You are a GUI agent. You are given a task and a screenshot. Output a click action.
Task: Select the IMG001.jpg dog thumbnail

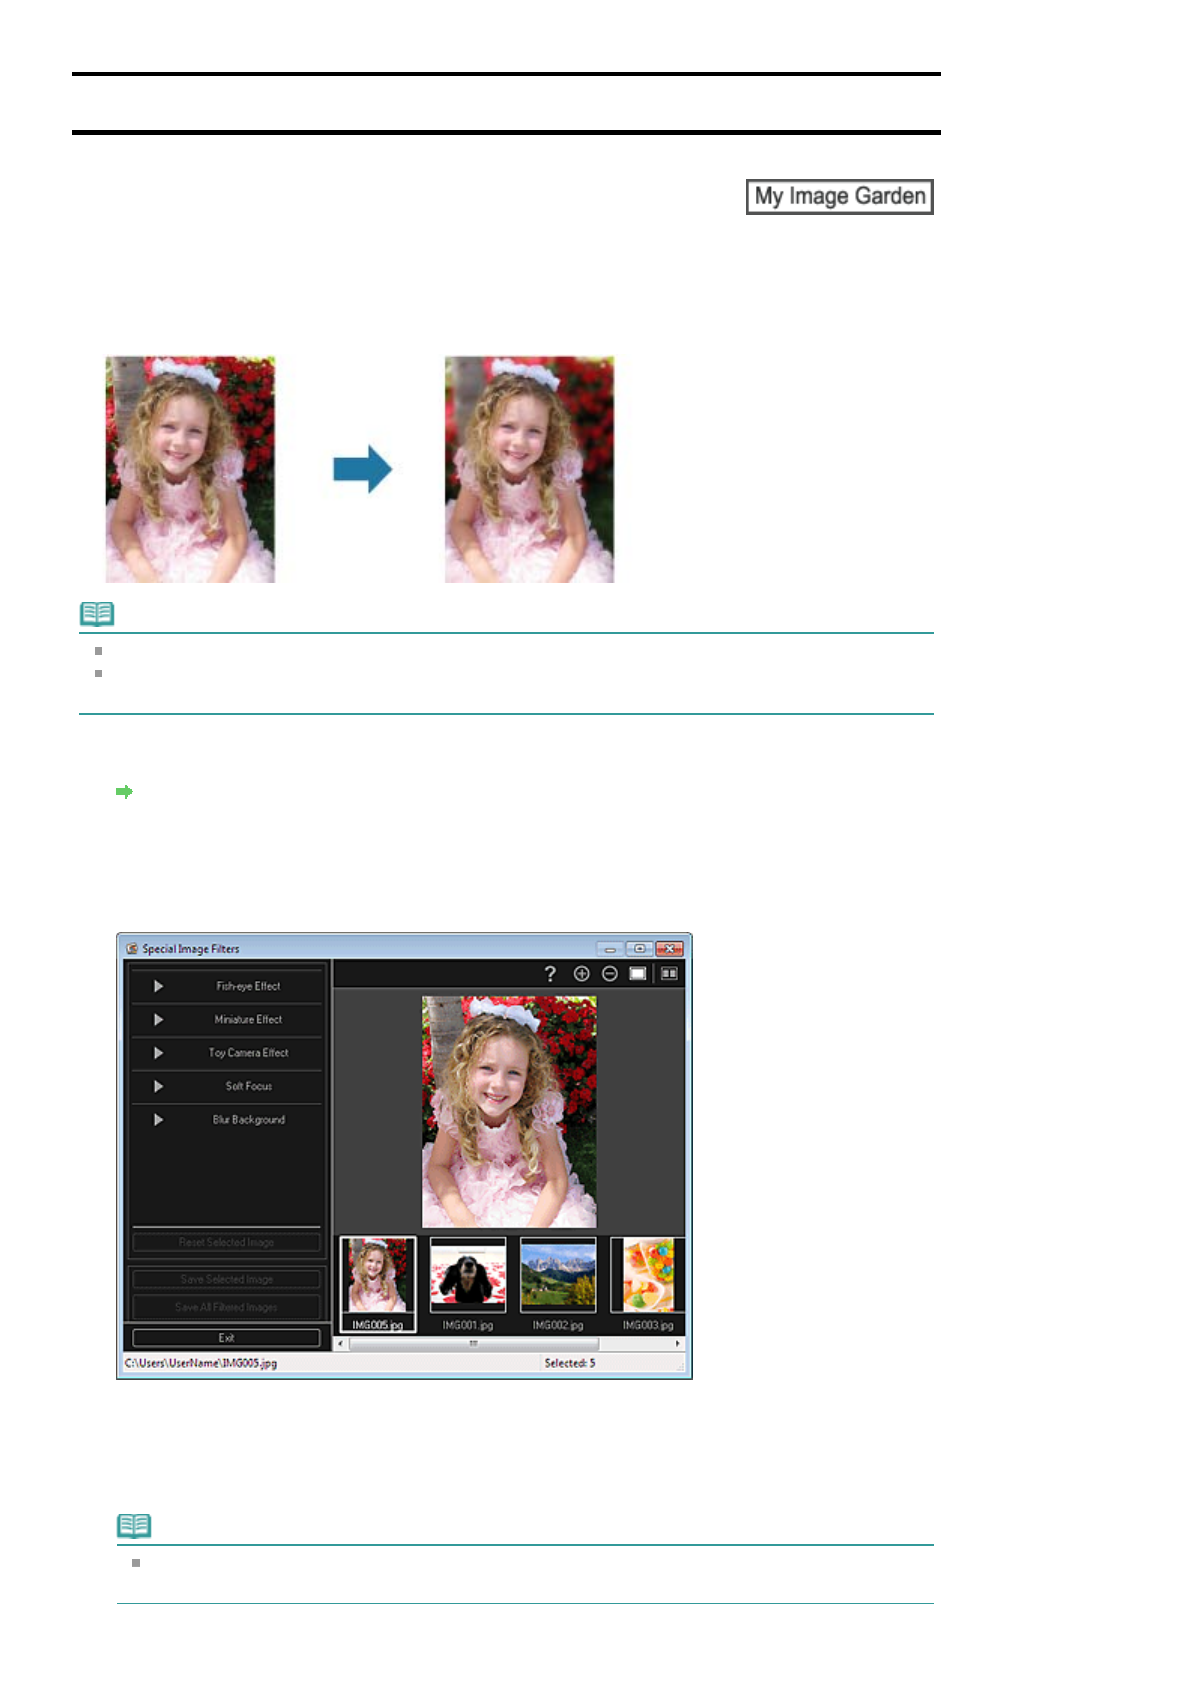(467, 1275)
